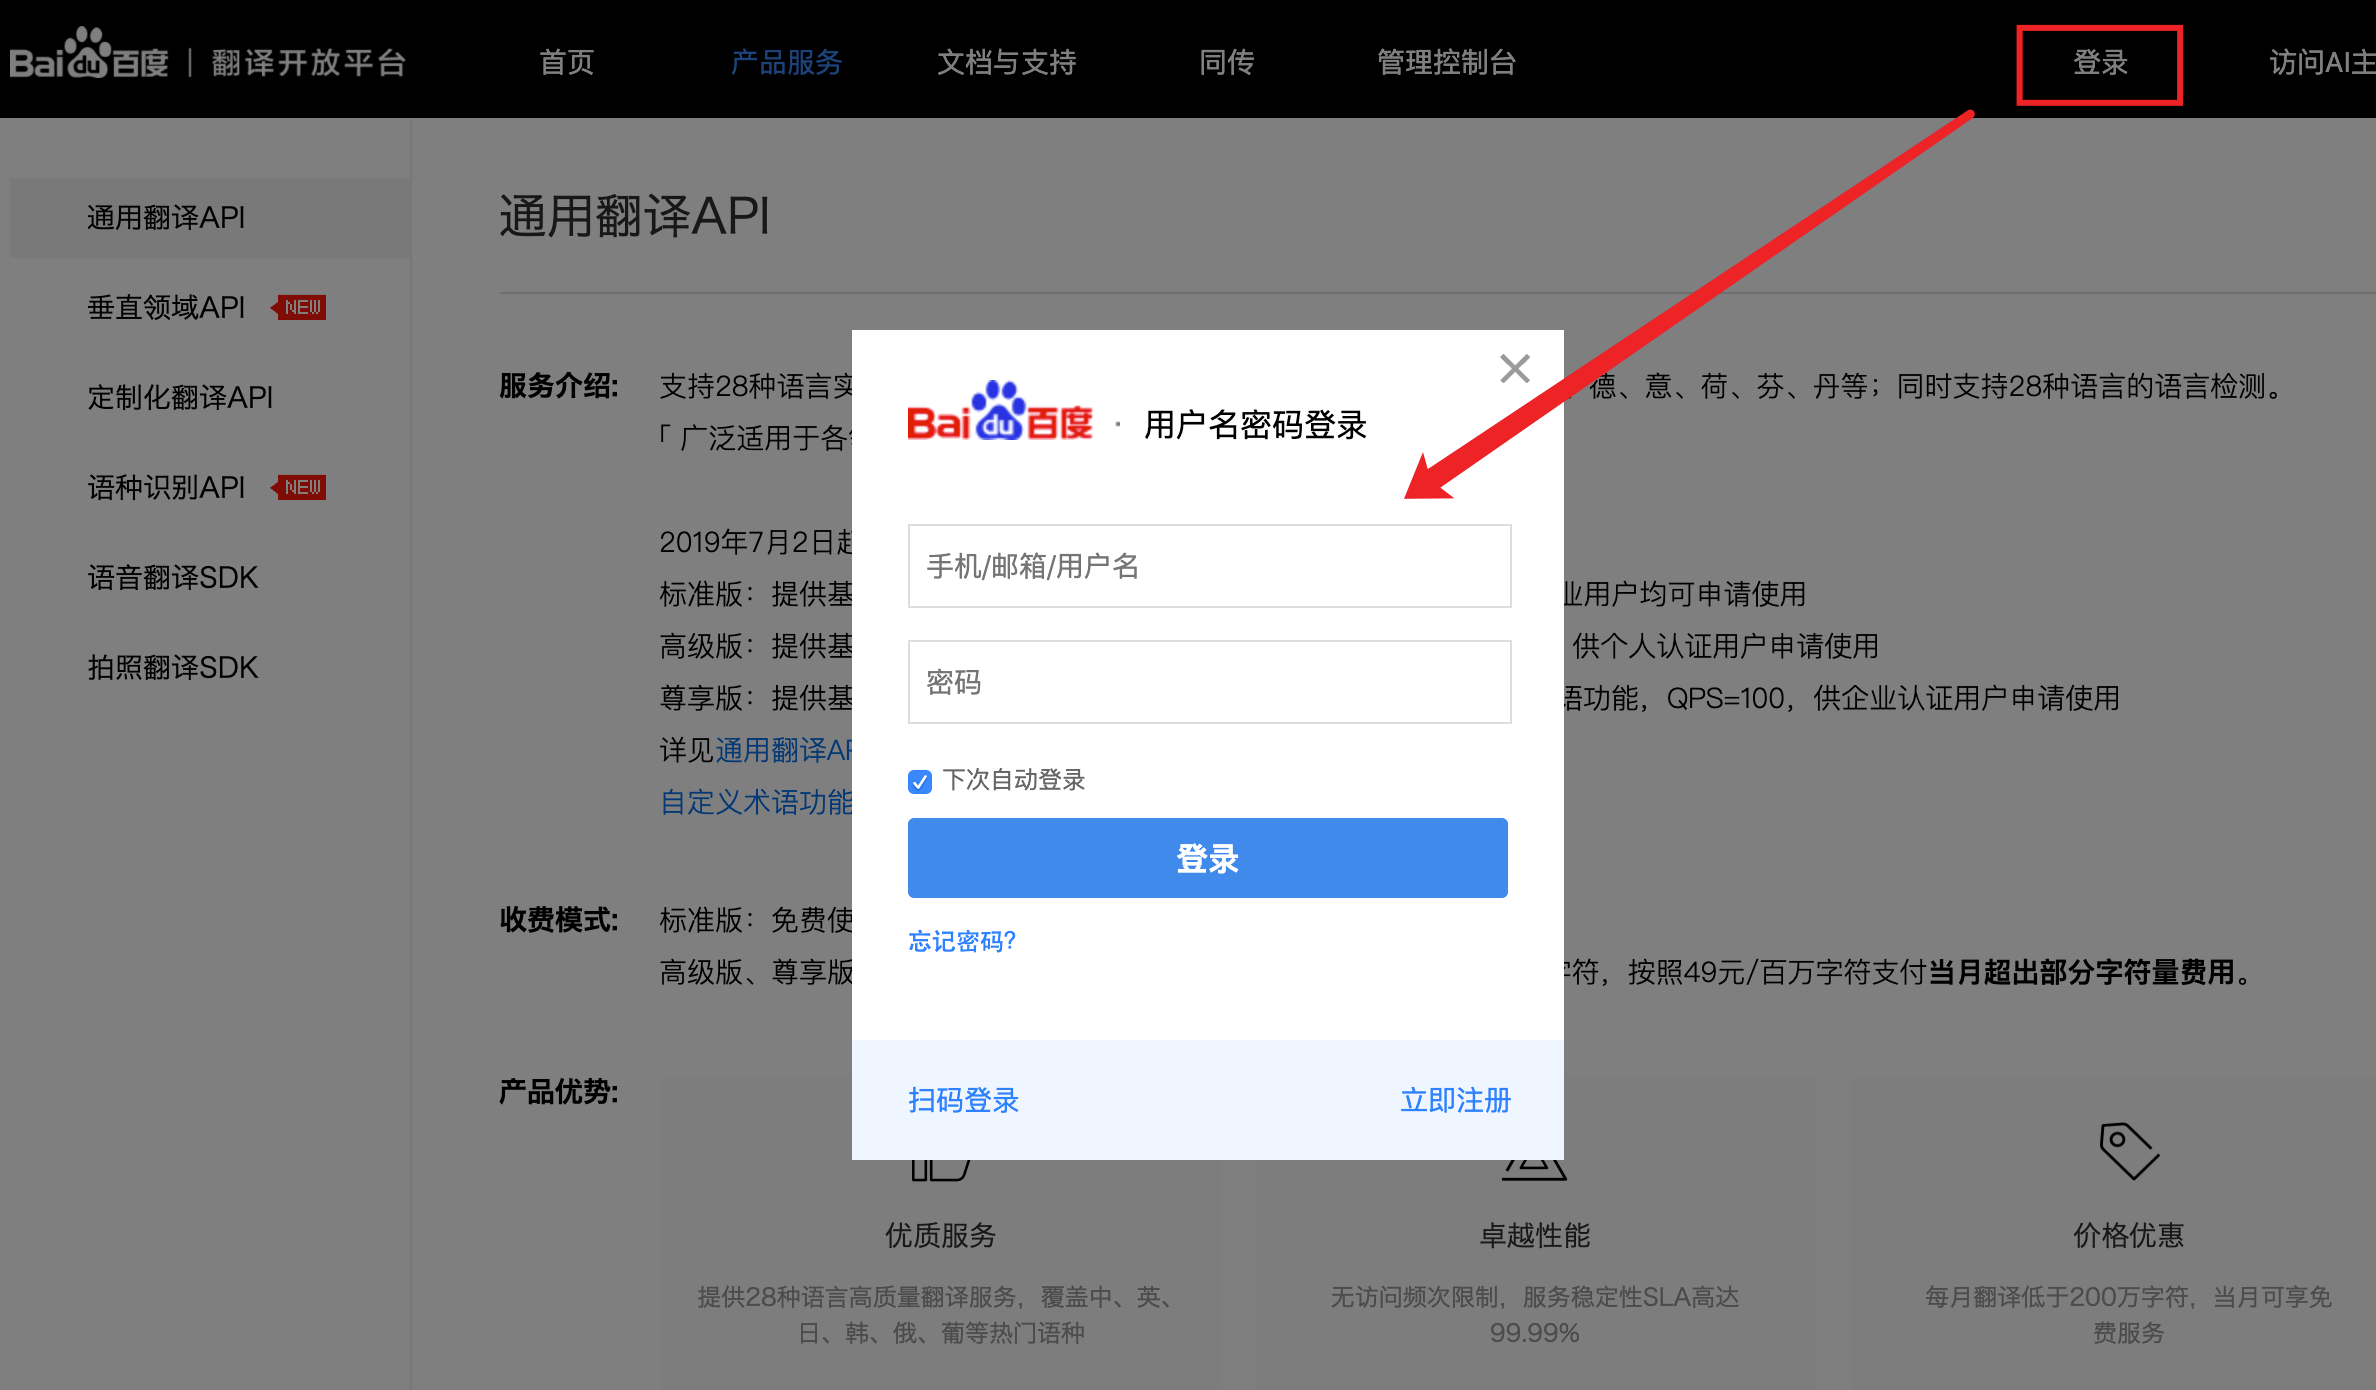Open 产品服务 in top navigation
Image resolution: width=2376 pixels, height=1390 pixels.
(x=786, y=62)
